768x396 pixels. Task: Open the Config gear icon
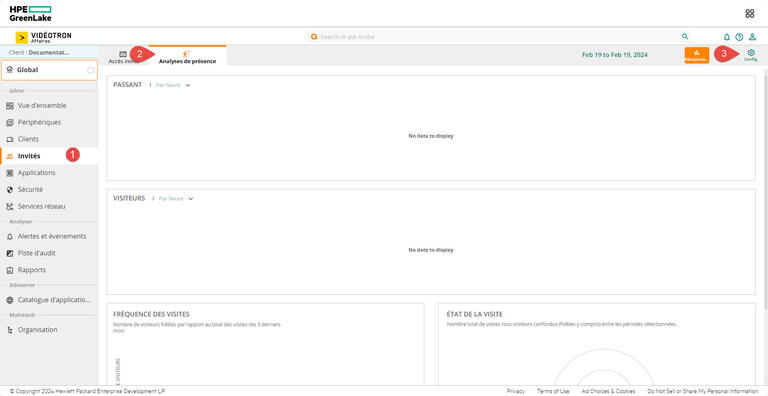[751, 55]
